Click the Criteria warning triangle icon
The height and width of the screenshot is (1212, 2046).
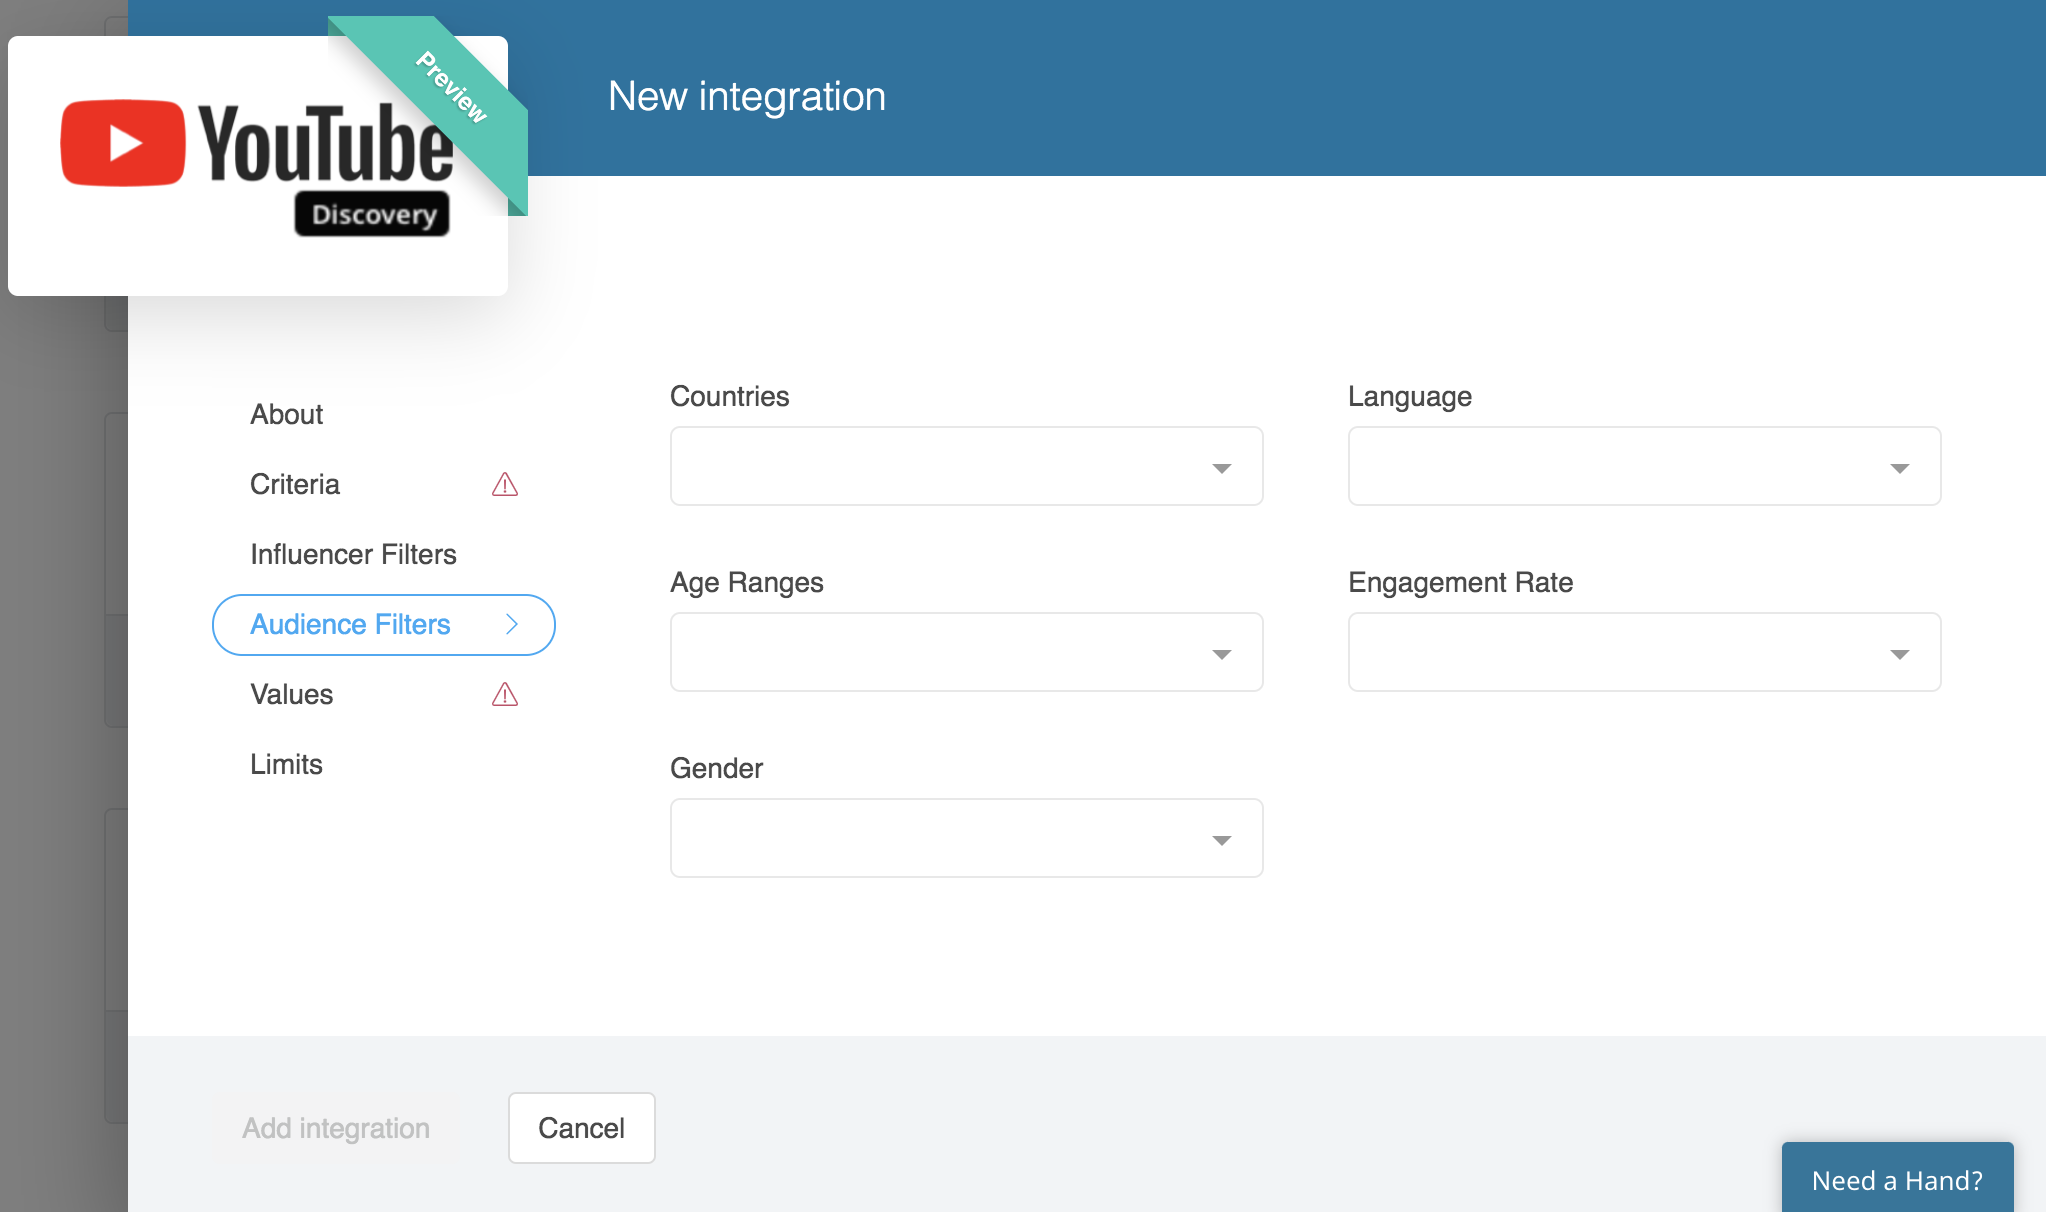pyautogui.click(x=505, y=485)
